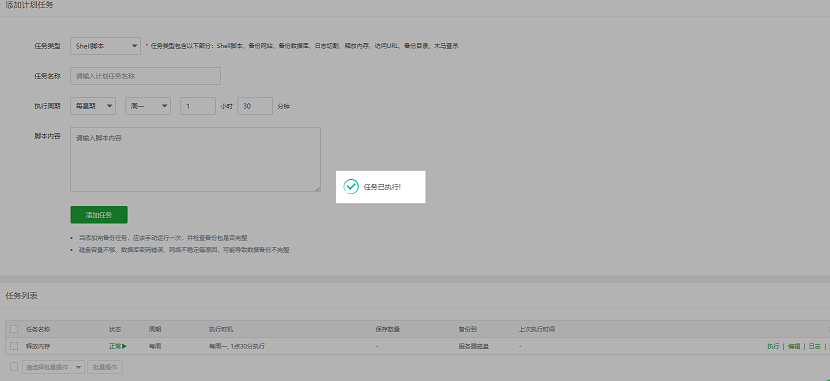
Task: Click the 任务列表 section heading
Action: [21, 296]
